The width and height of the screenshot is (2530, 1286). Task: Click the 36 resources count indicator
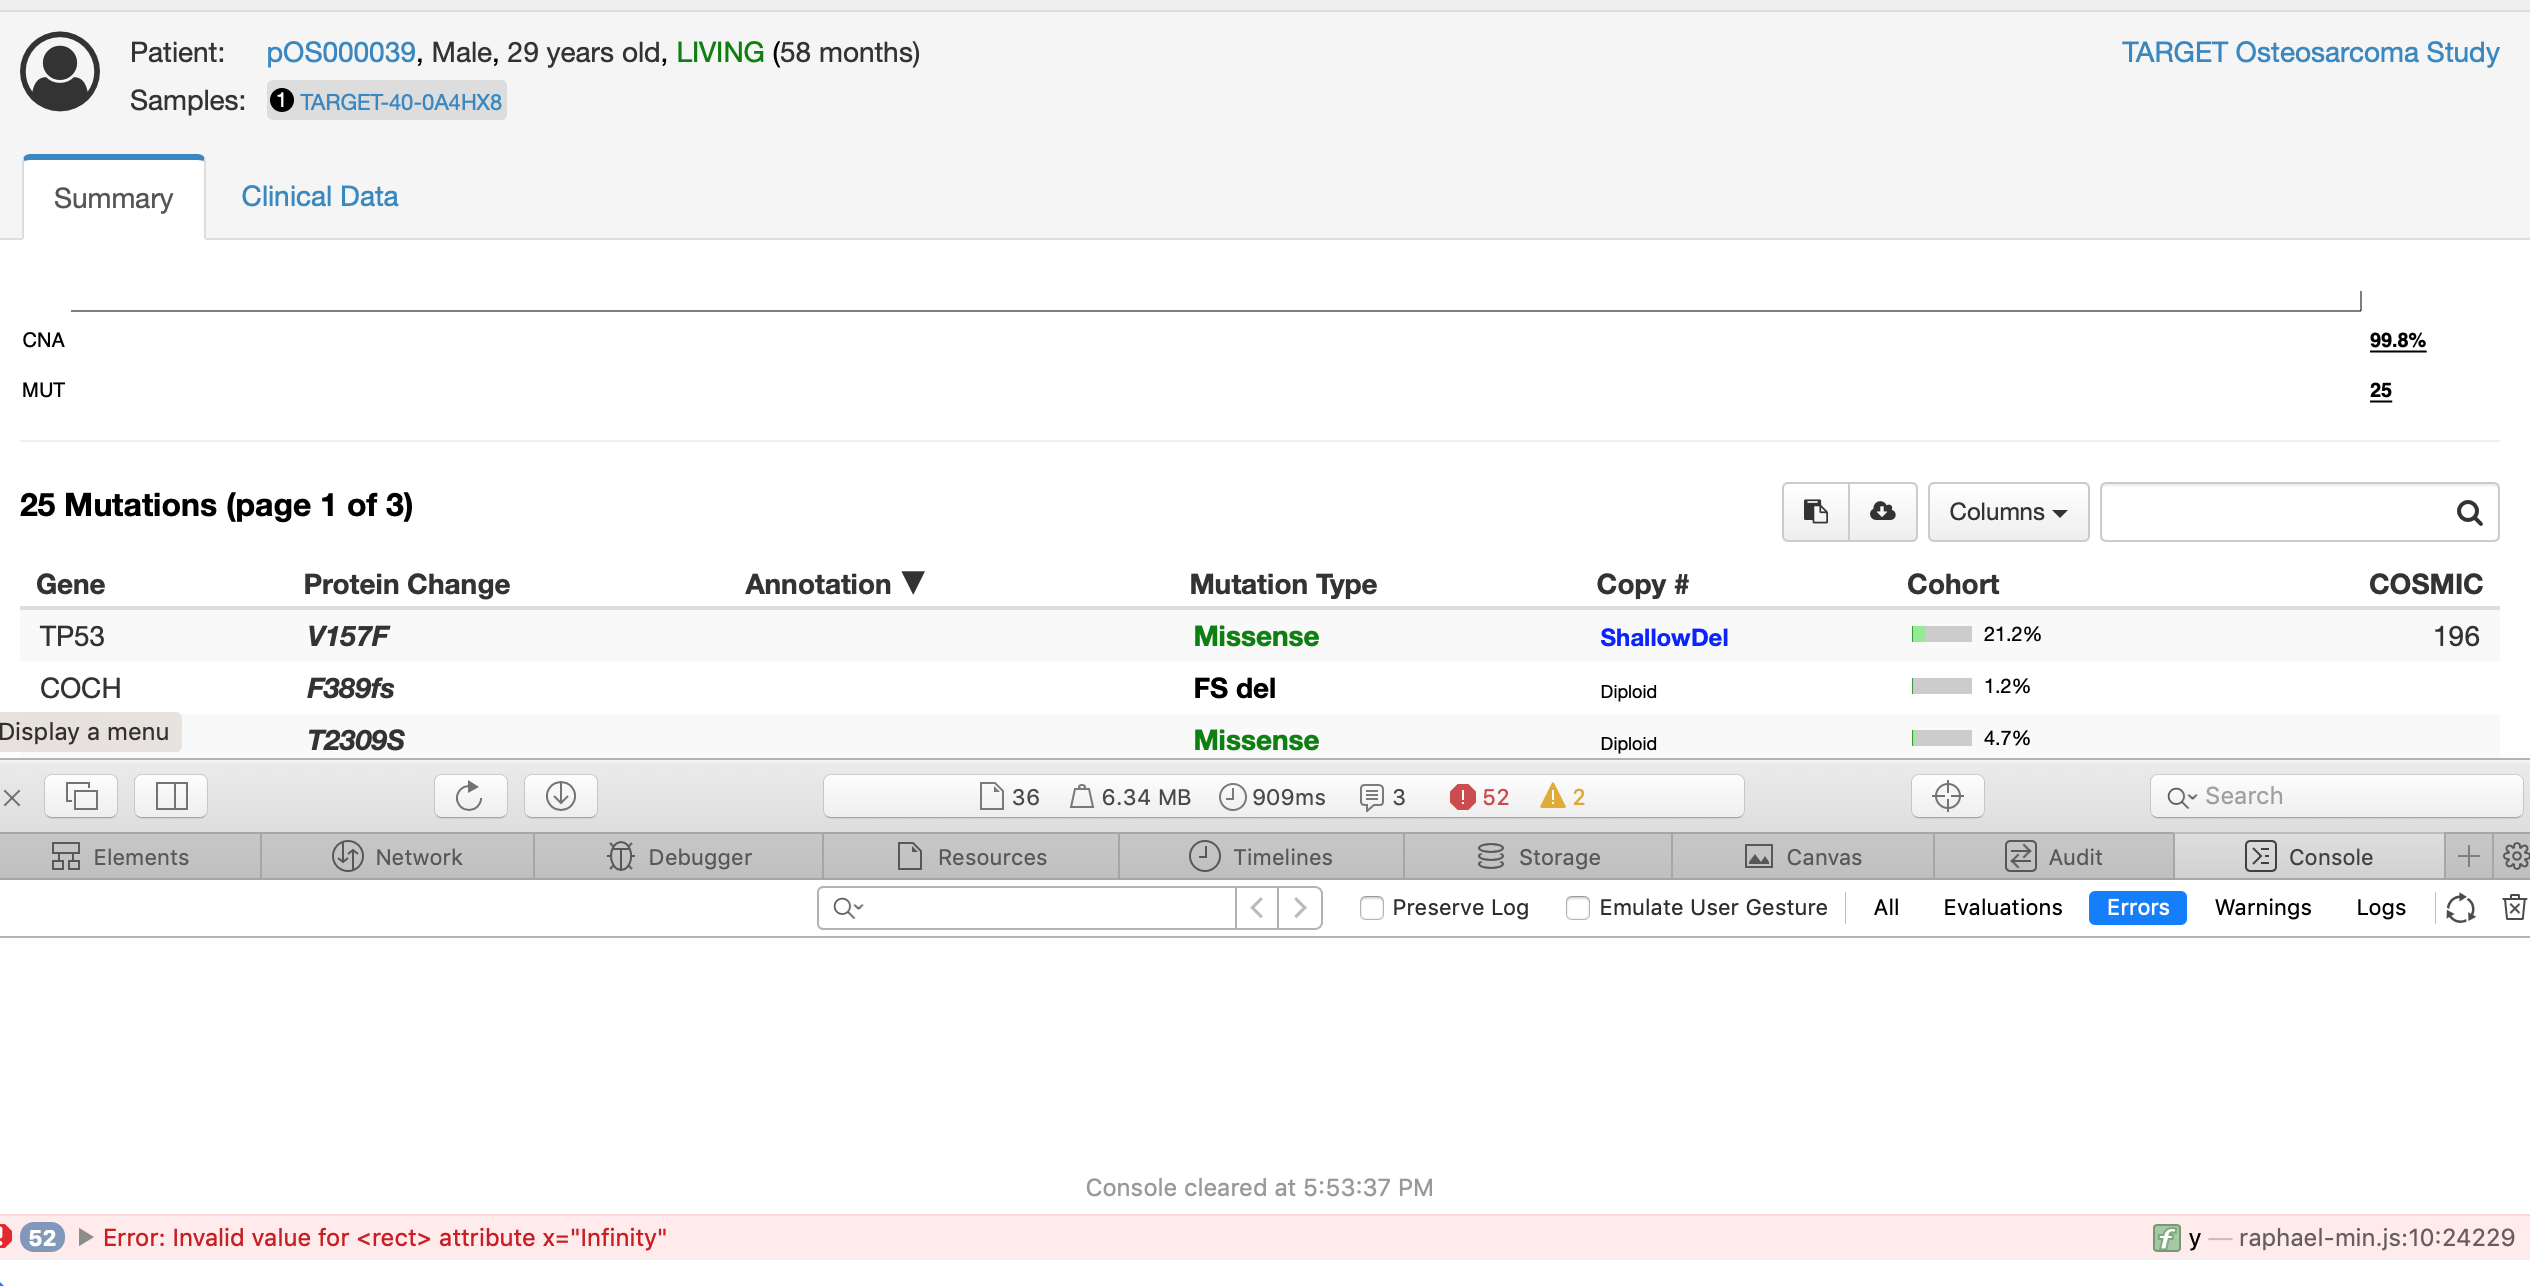1009,797
